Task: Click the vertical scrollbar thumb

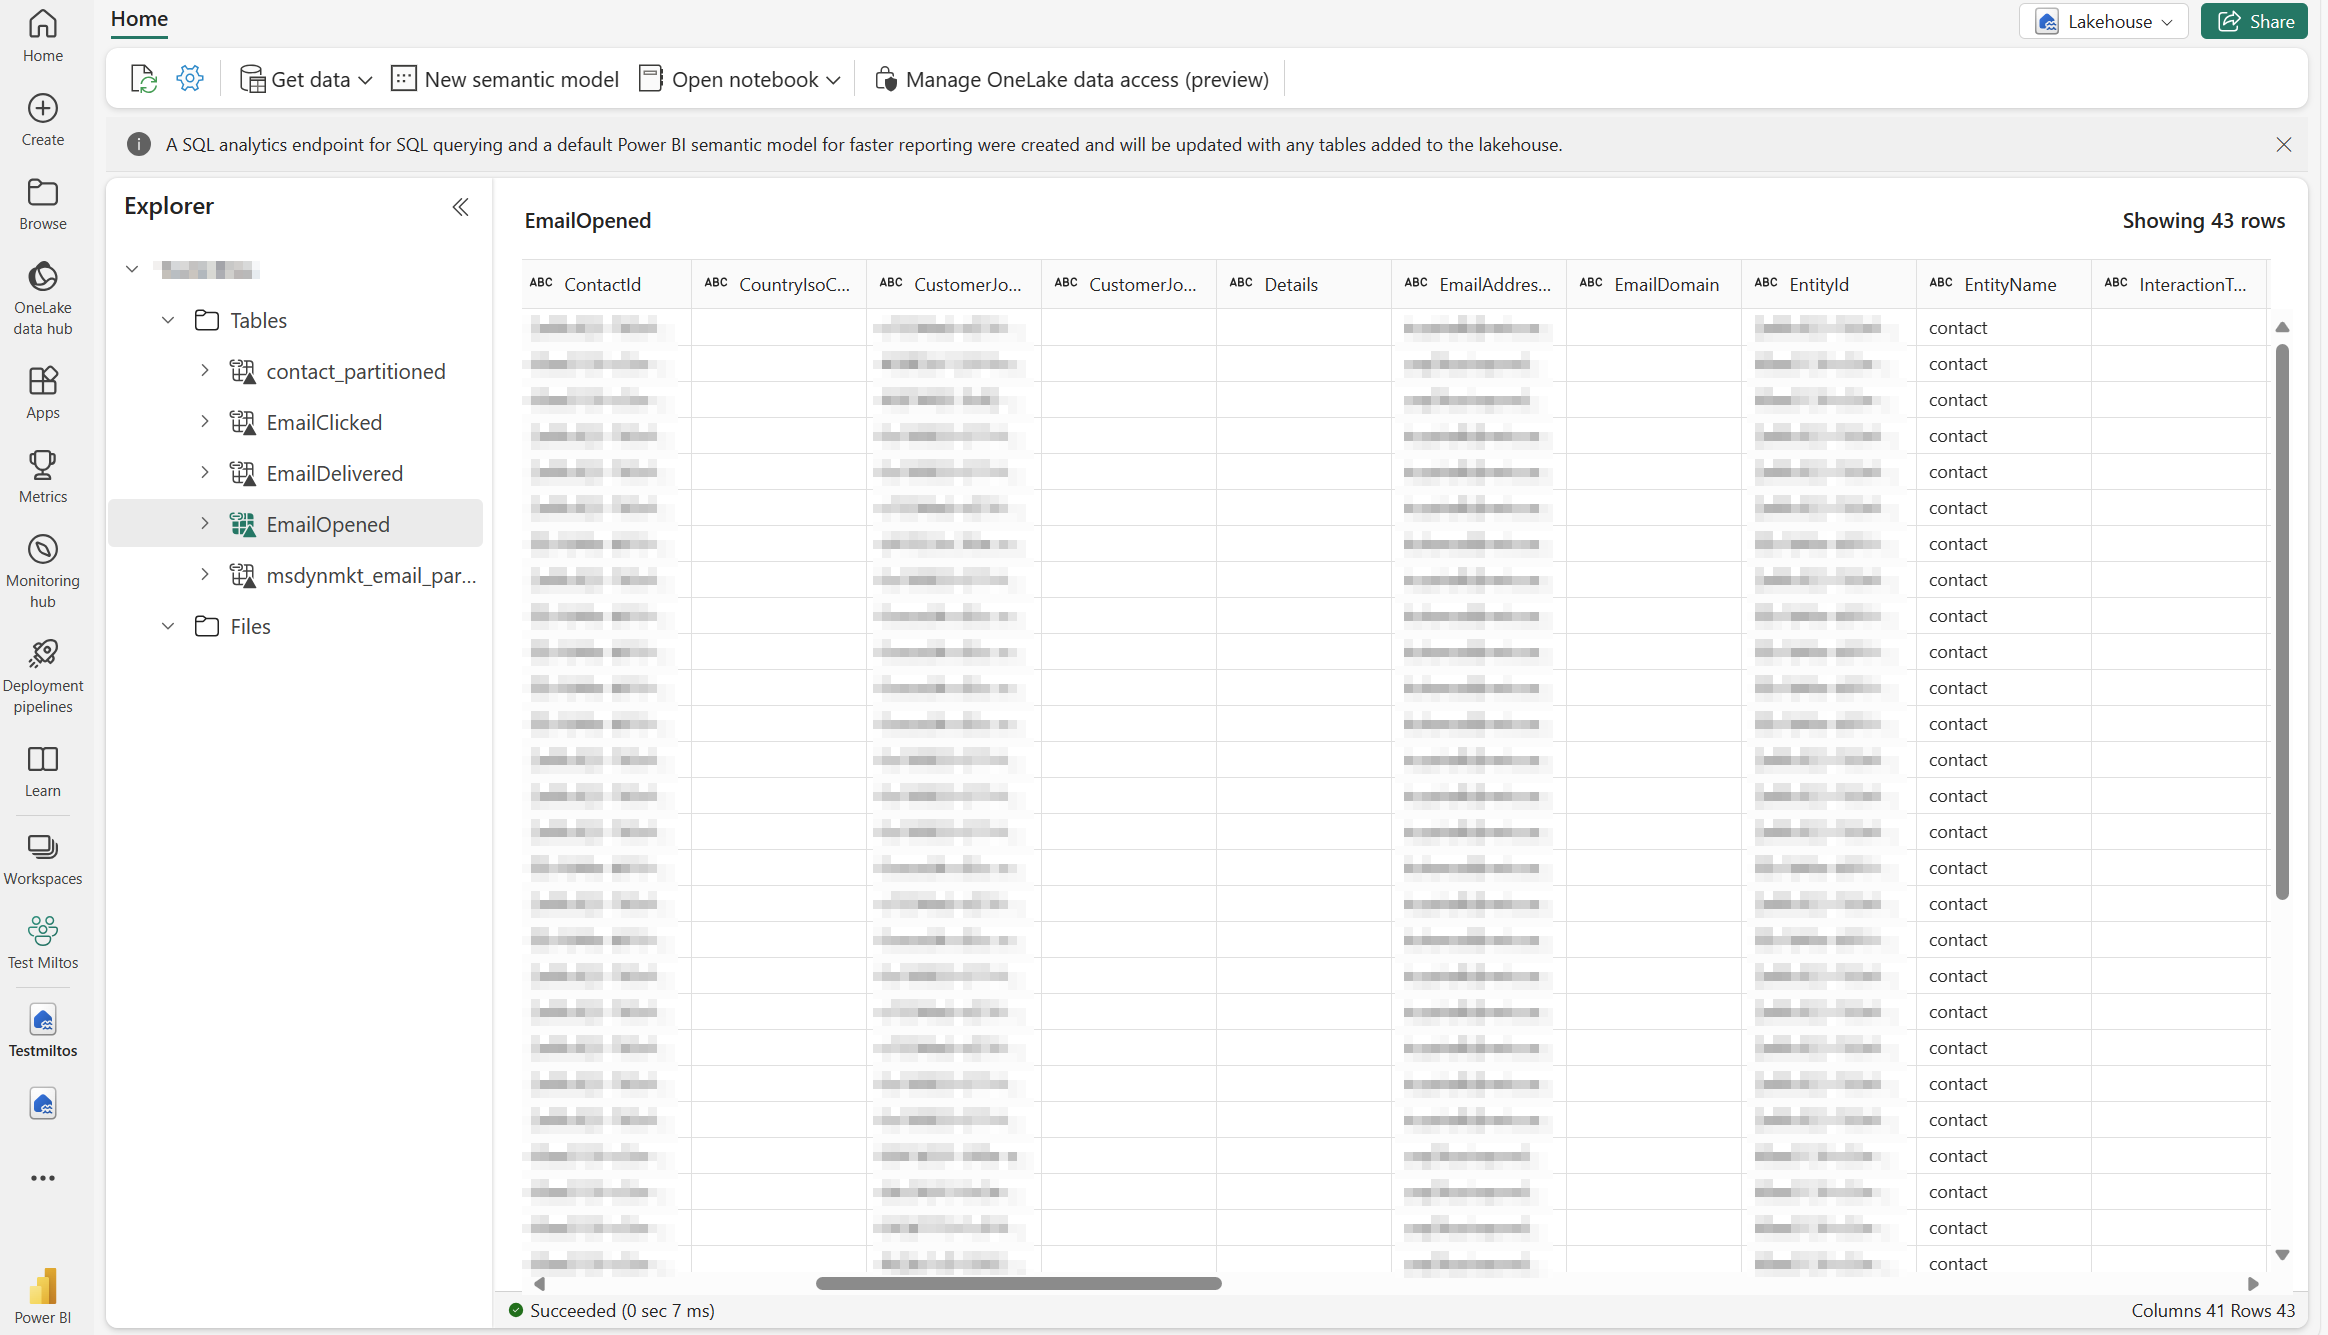Action: pyautogui.click(x=2282, y=621)
